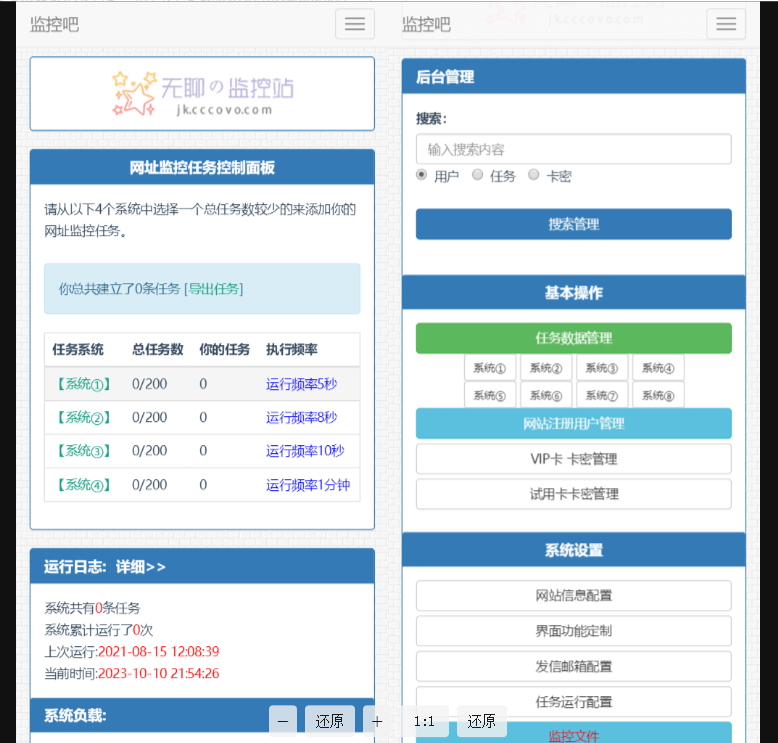778x743 pixels.
Task: Click the 无聊の监控站 logo banner
Action: tap(202, 94)
